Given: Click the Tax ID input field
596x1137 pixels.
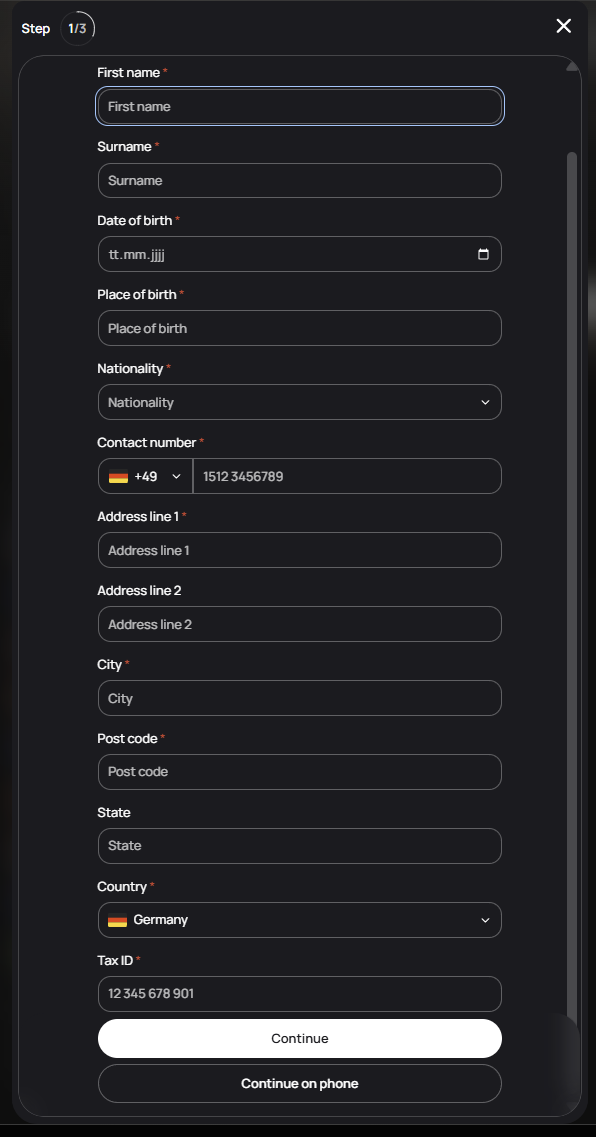Looking at the screenshot, I should (299, 994).
